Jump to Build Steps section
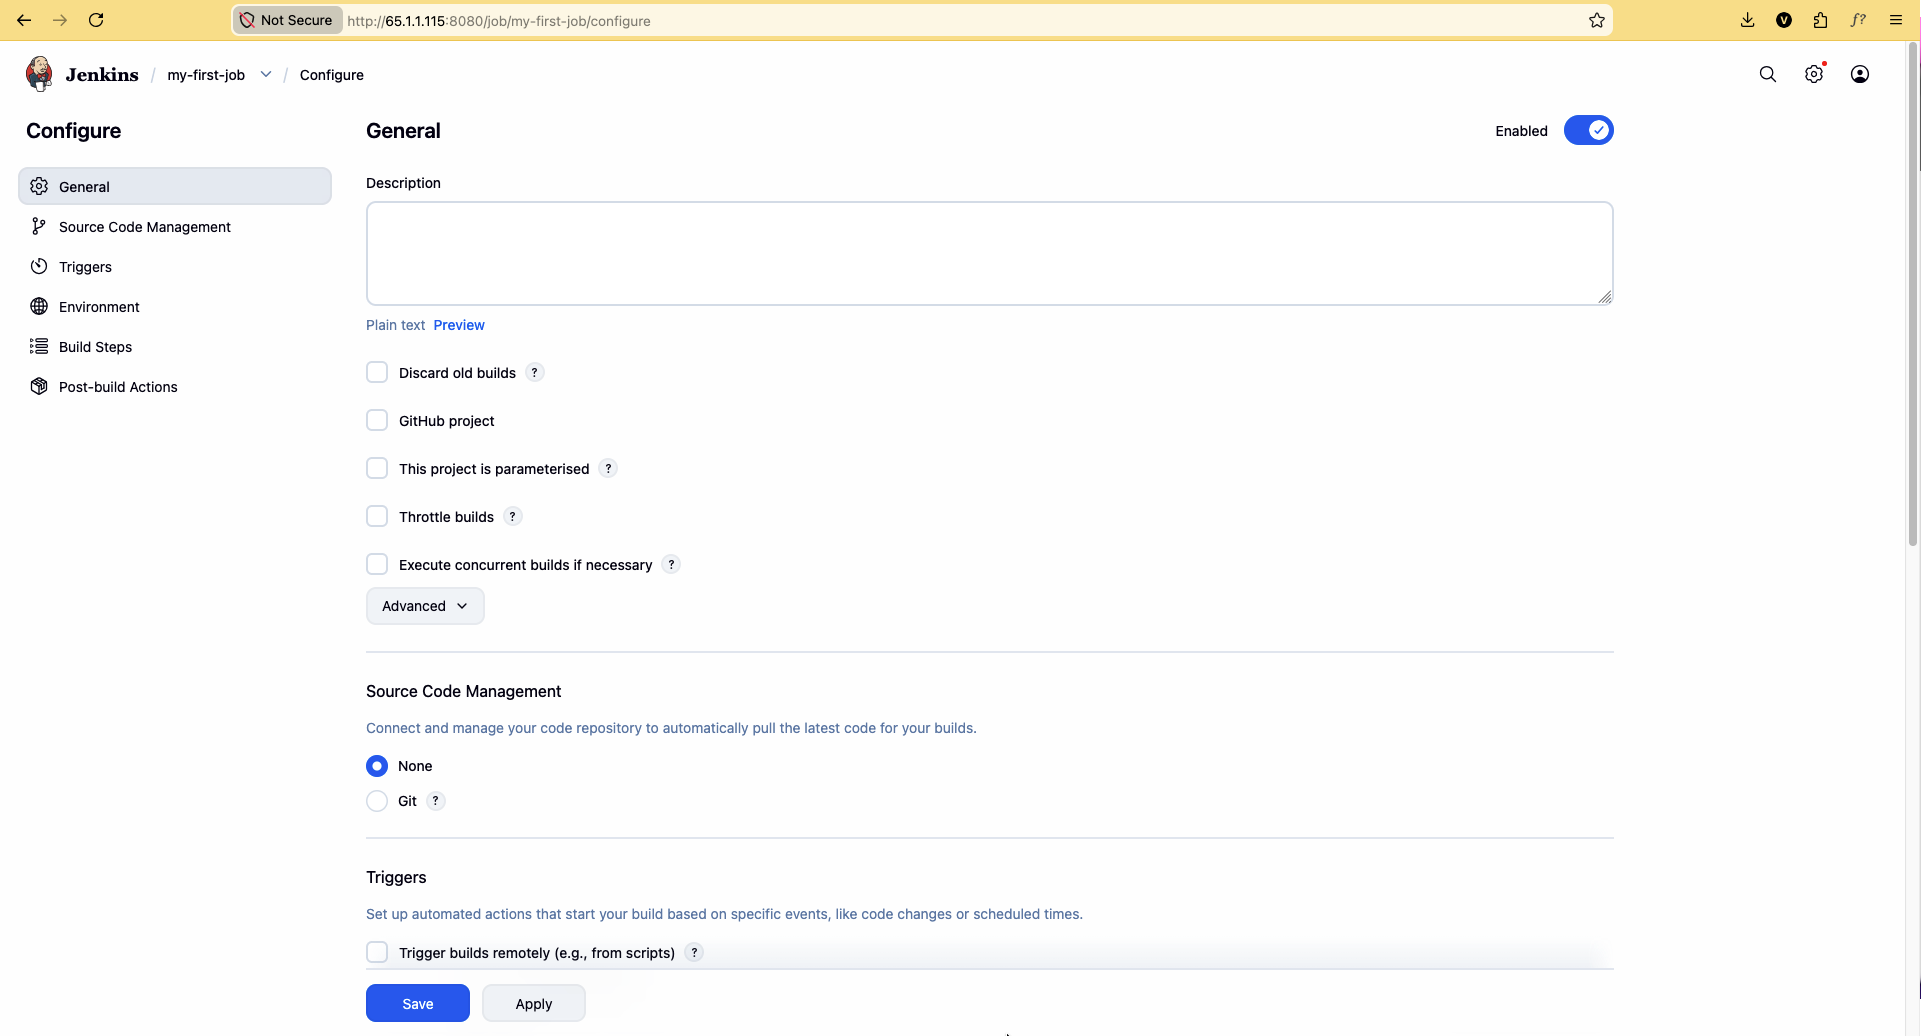 175,346
